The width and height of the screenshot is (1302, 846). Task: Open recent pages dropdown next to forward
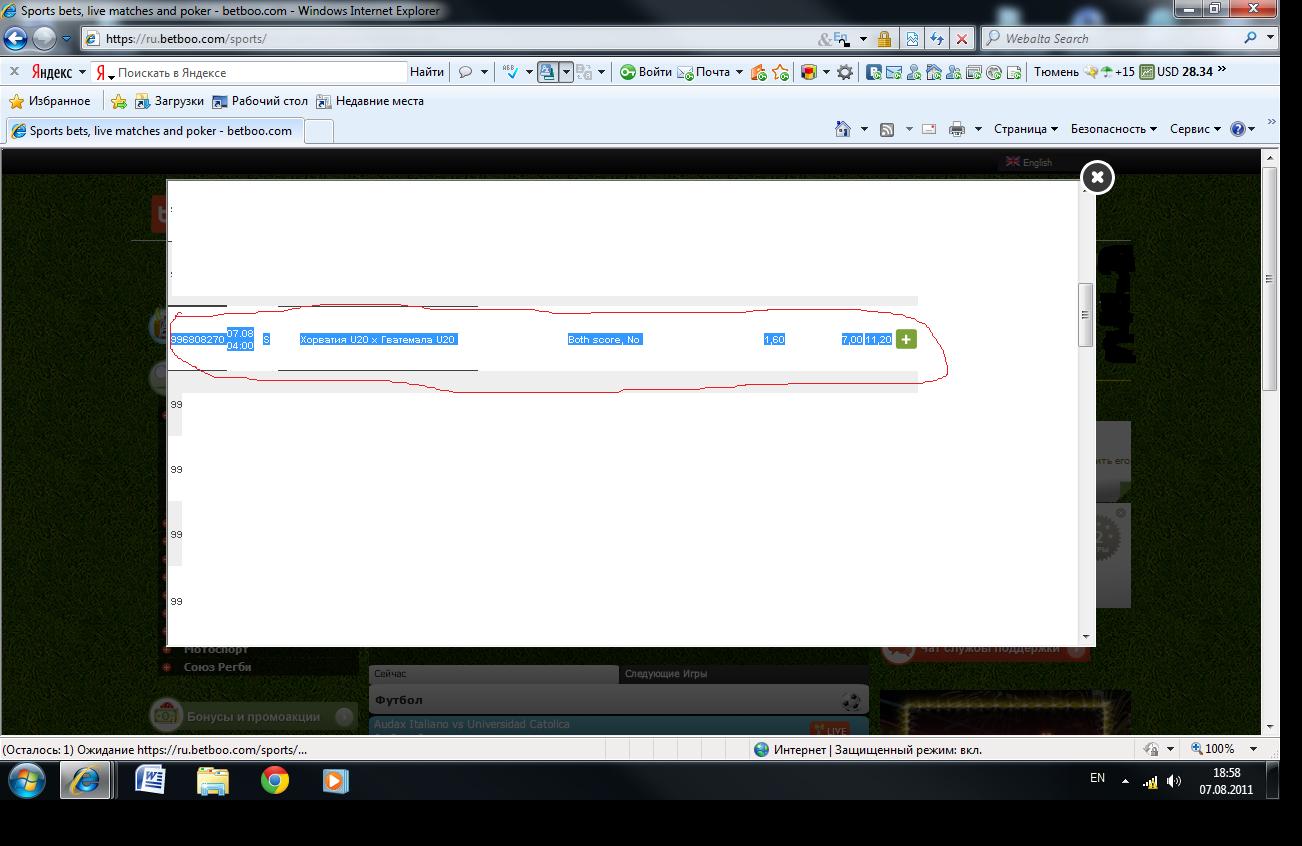click(67, 39)
